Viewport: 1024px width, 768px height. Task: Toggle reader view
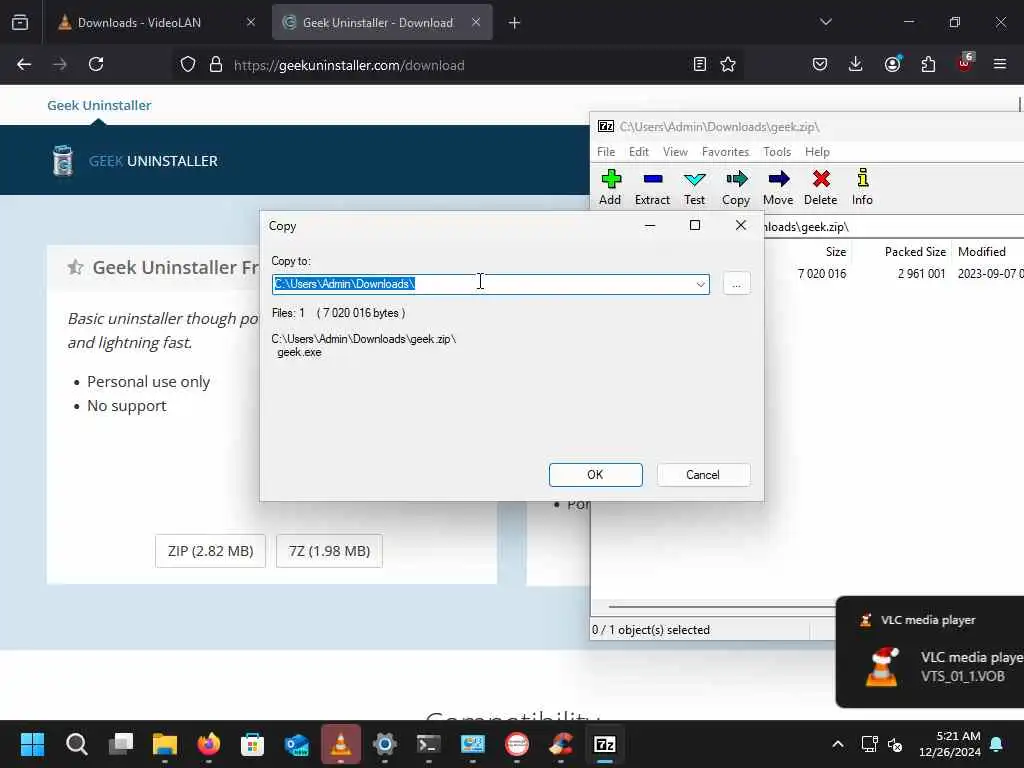tap(699, 64)
